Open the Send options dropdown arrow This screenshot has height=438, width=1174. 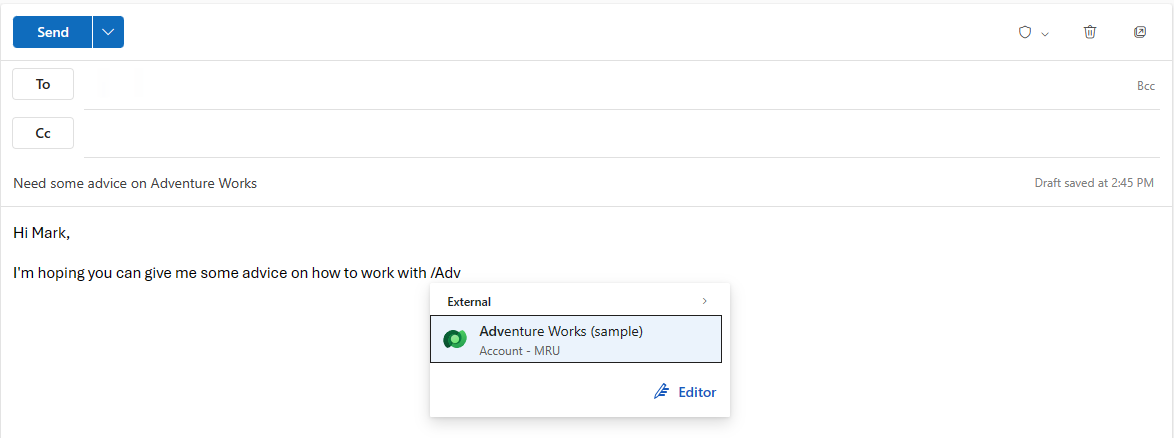coord(109,32)
